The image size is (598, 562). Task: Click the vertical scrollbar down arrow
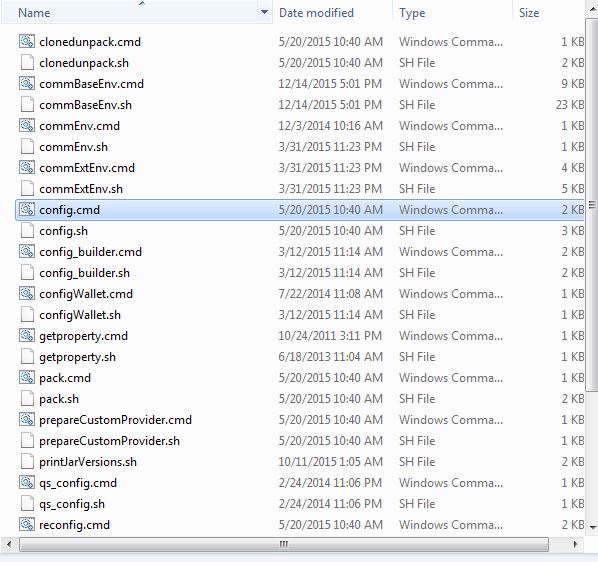(x=592, y=527)
